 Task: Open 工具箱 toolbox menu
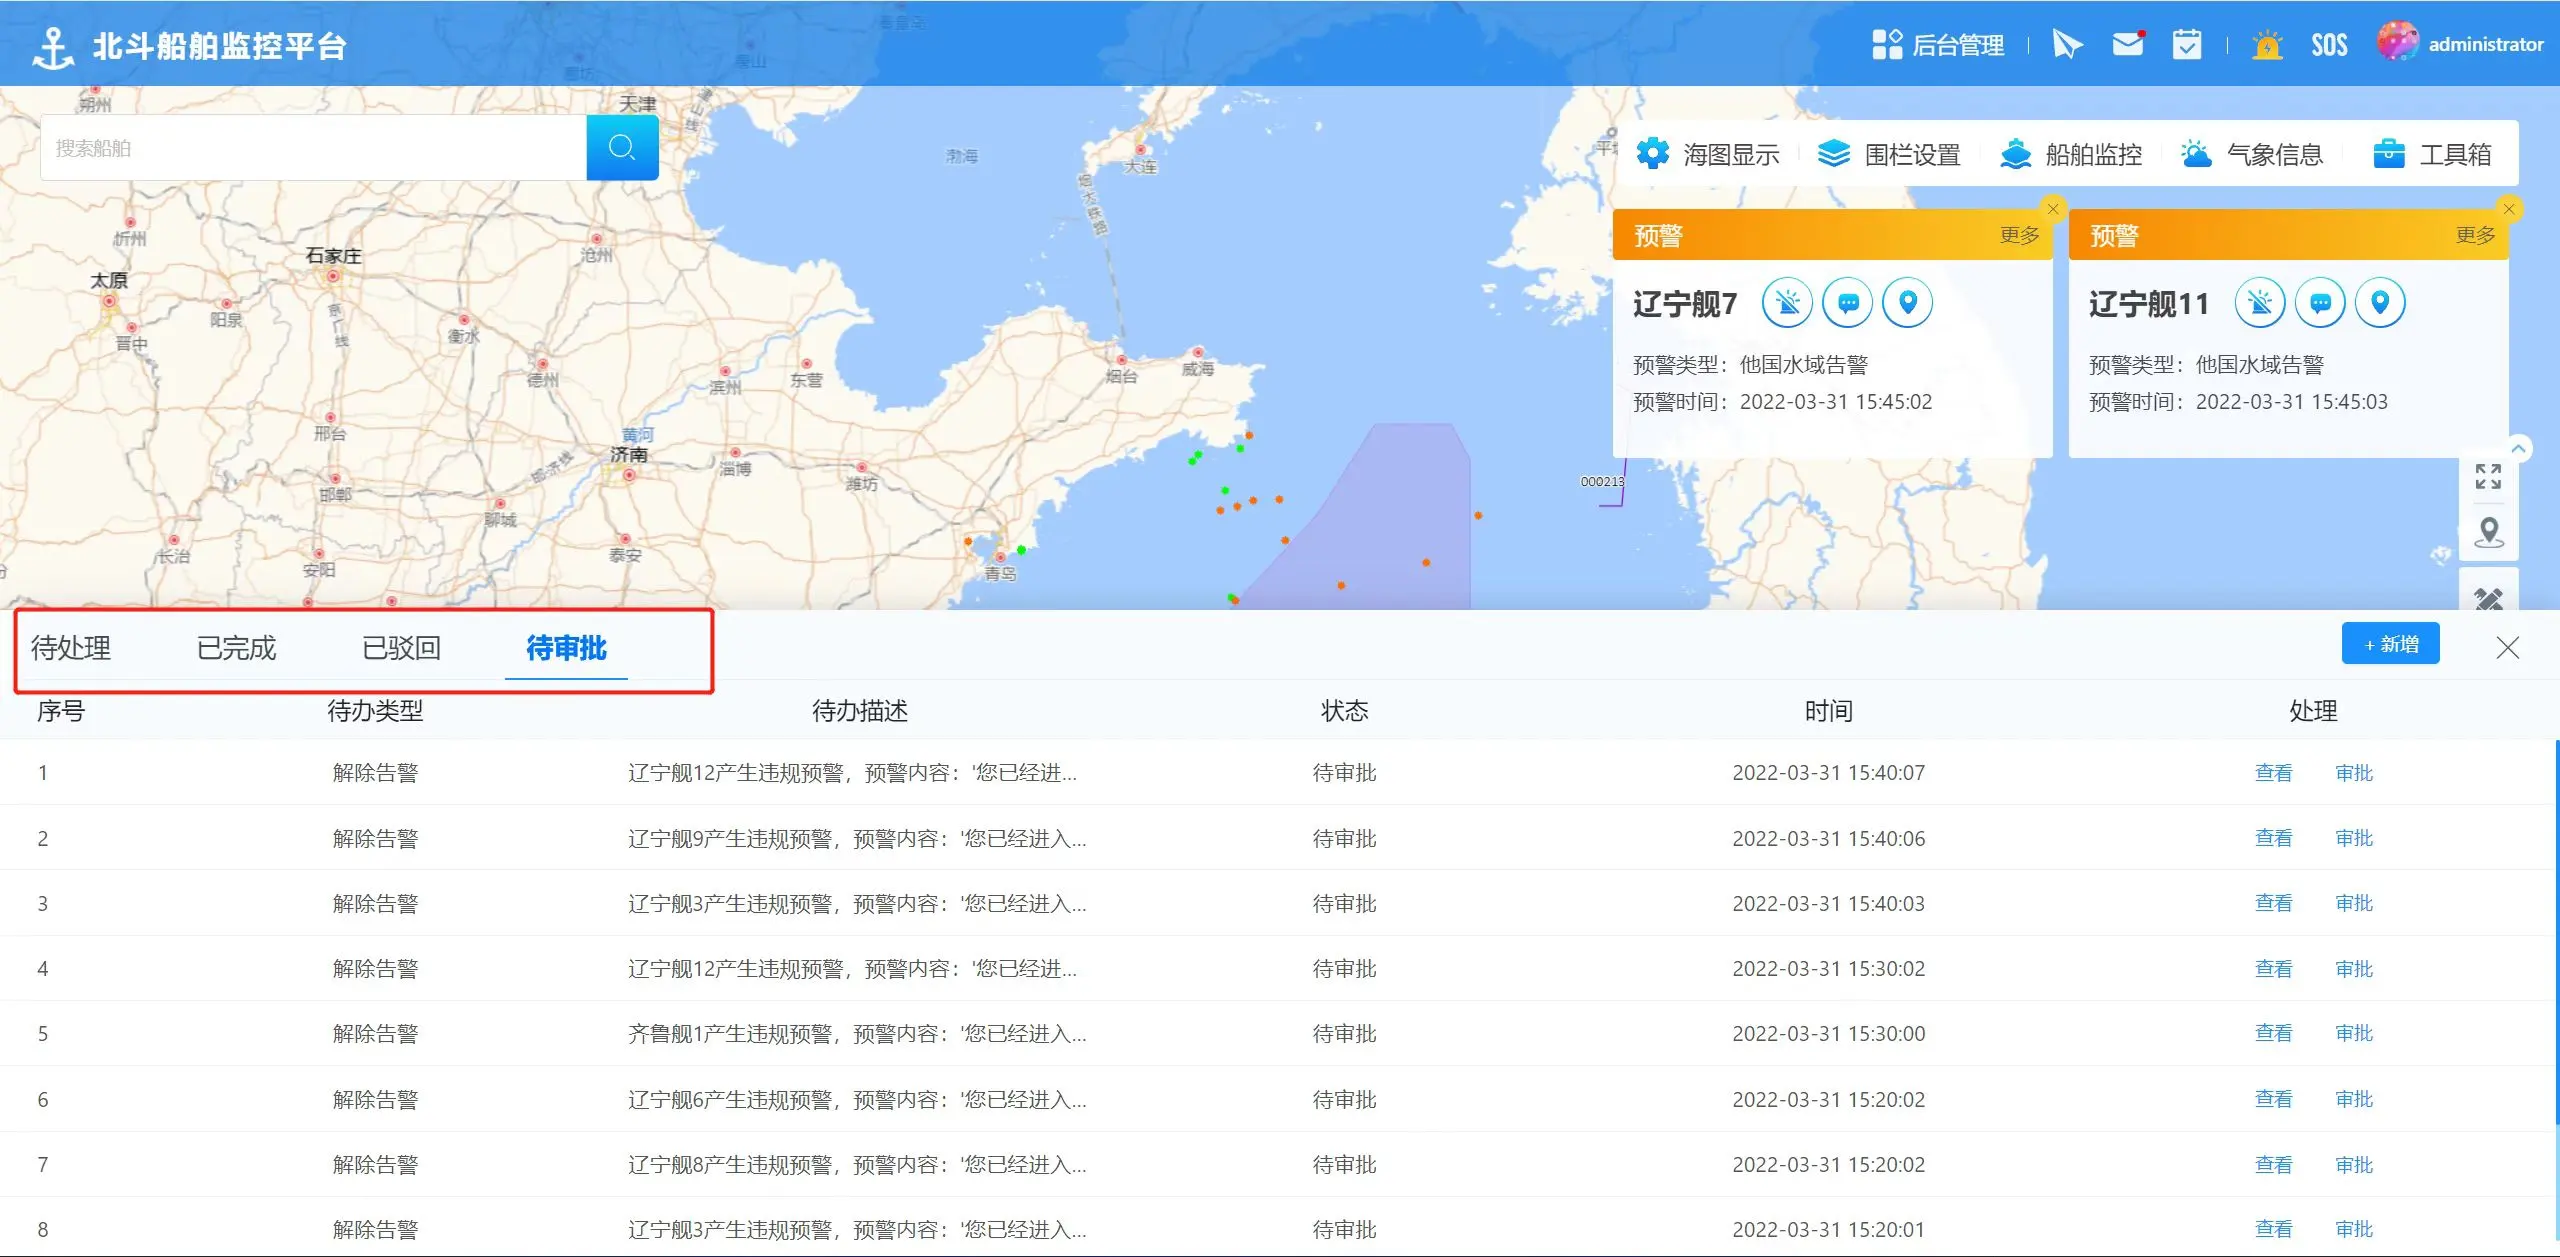[2432, 154]
